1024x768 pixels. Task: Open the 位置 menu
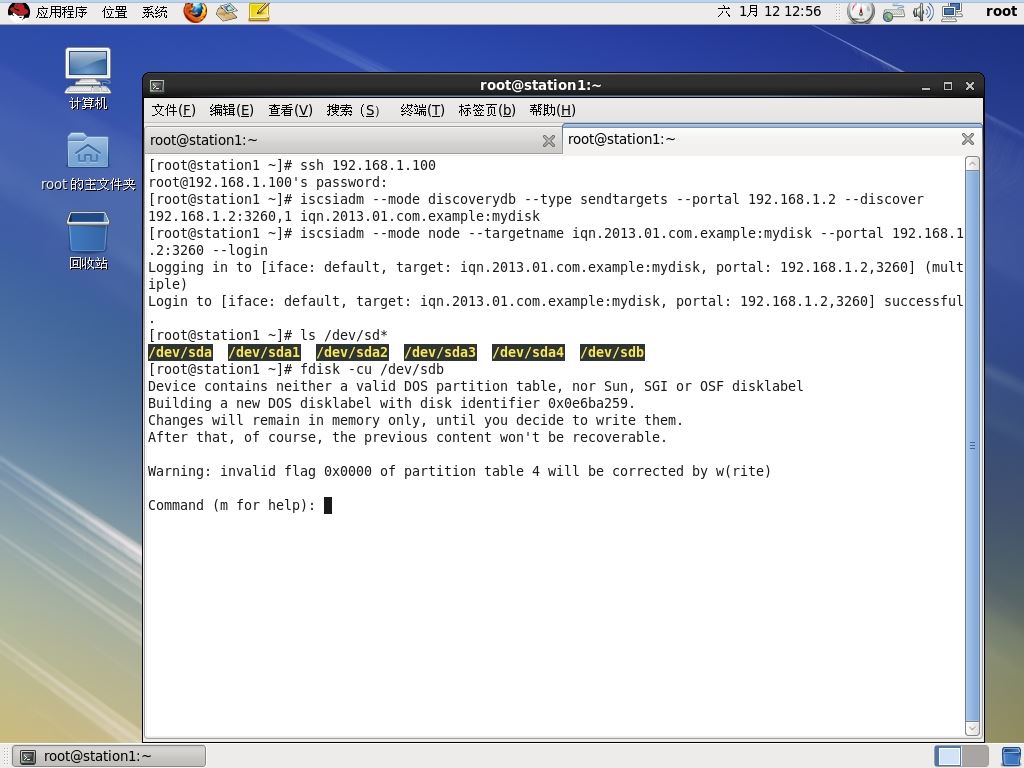tap(114, 12)
